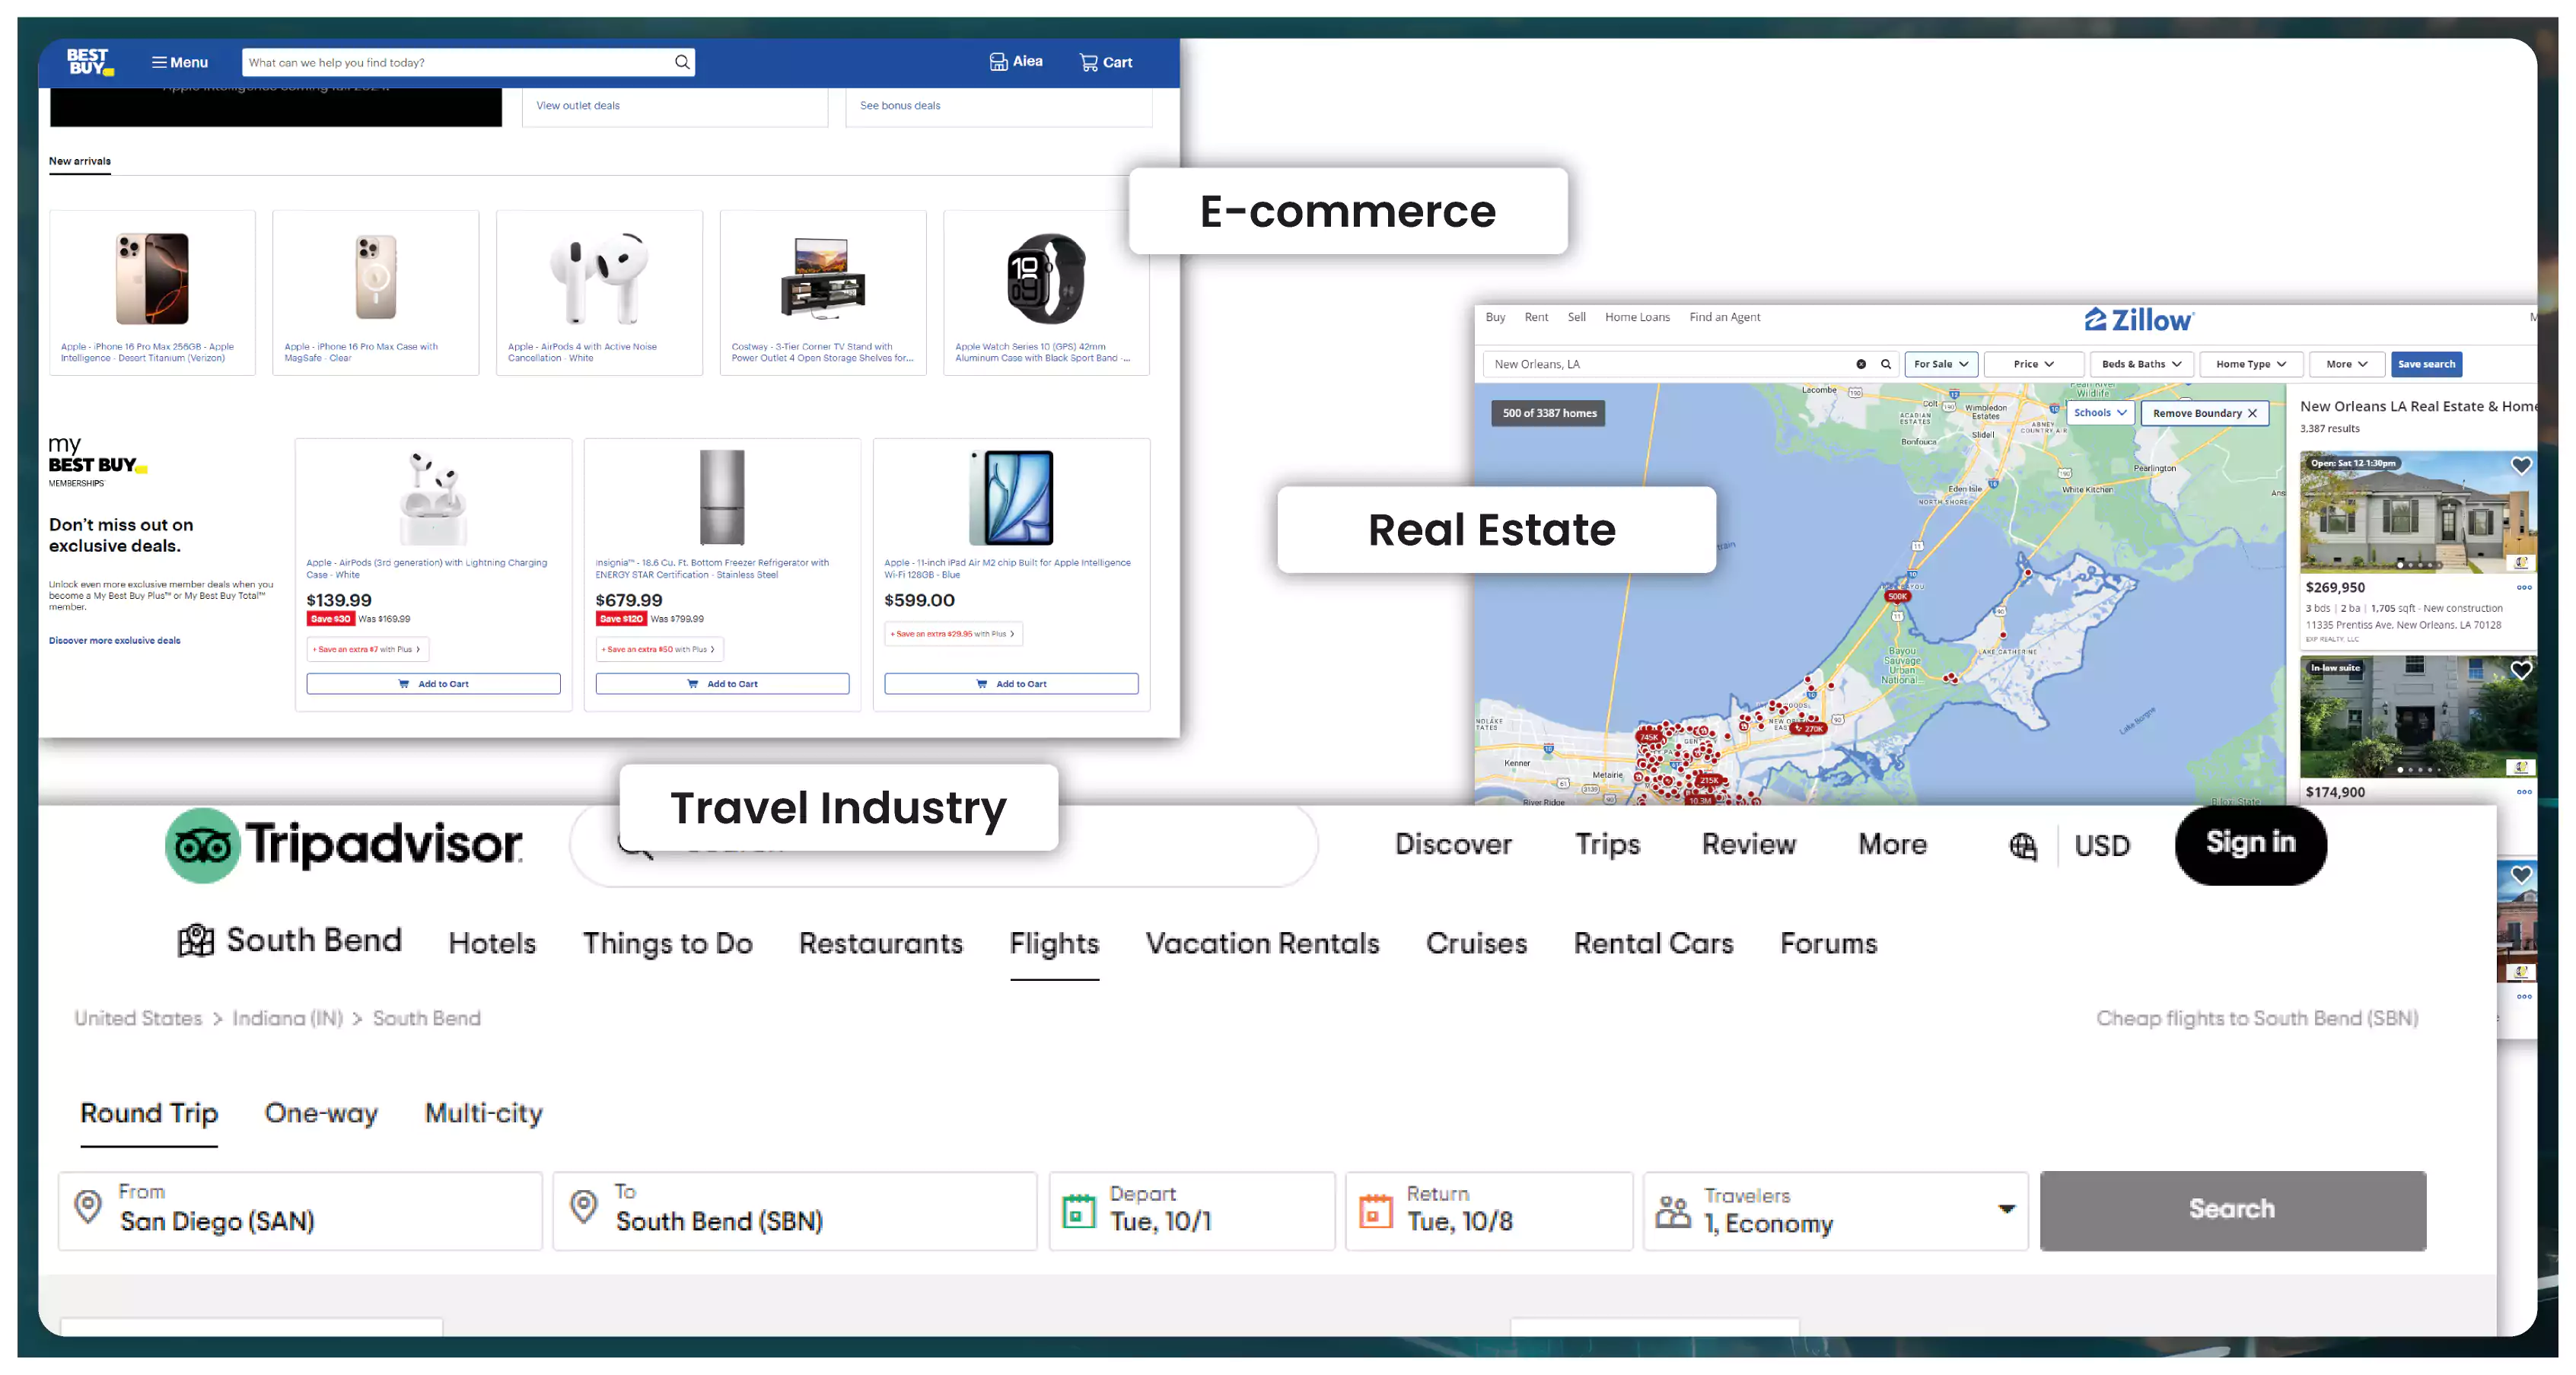Open iPhone 16 Pro Max MagSafe case thumbnail
This screenshot has height=1375, width=2576.
tap(376, 278)
